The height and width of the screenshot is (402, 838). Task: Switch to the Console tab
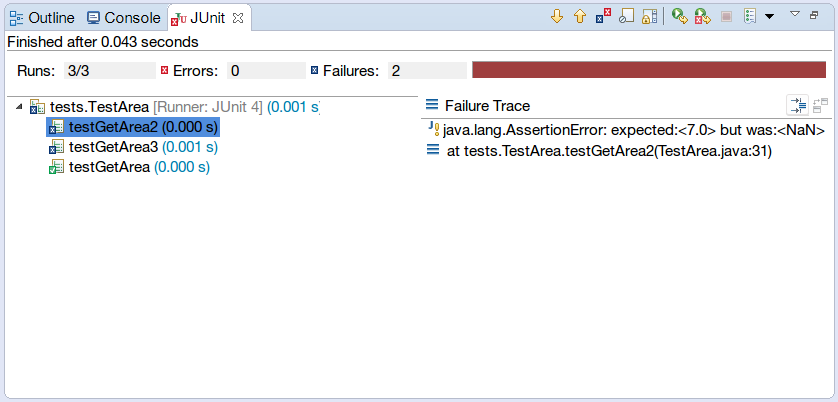tap(123, 18)
